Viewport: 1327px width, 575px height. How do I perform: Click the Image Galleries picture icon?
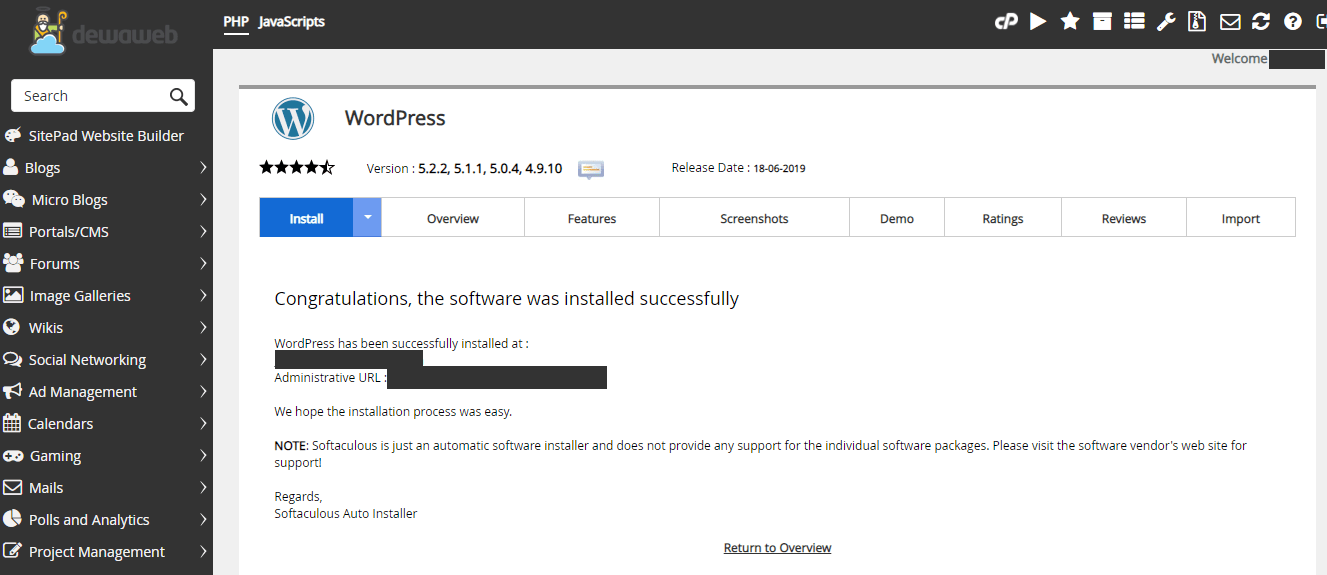[x=13, y=295]
